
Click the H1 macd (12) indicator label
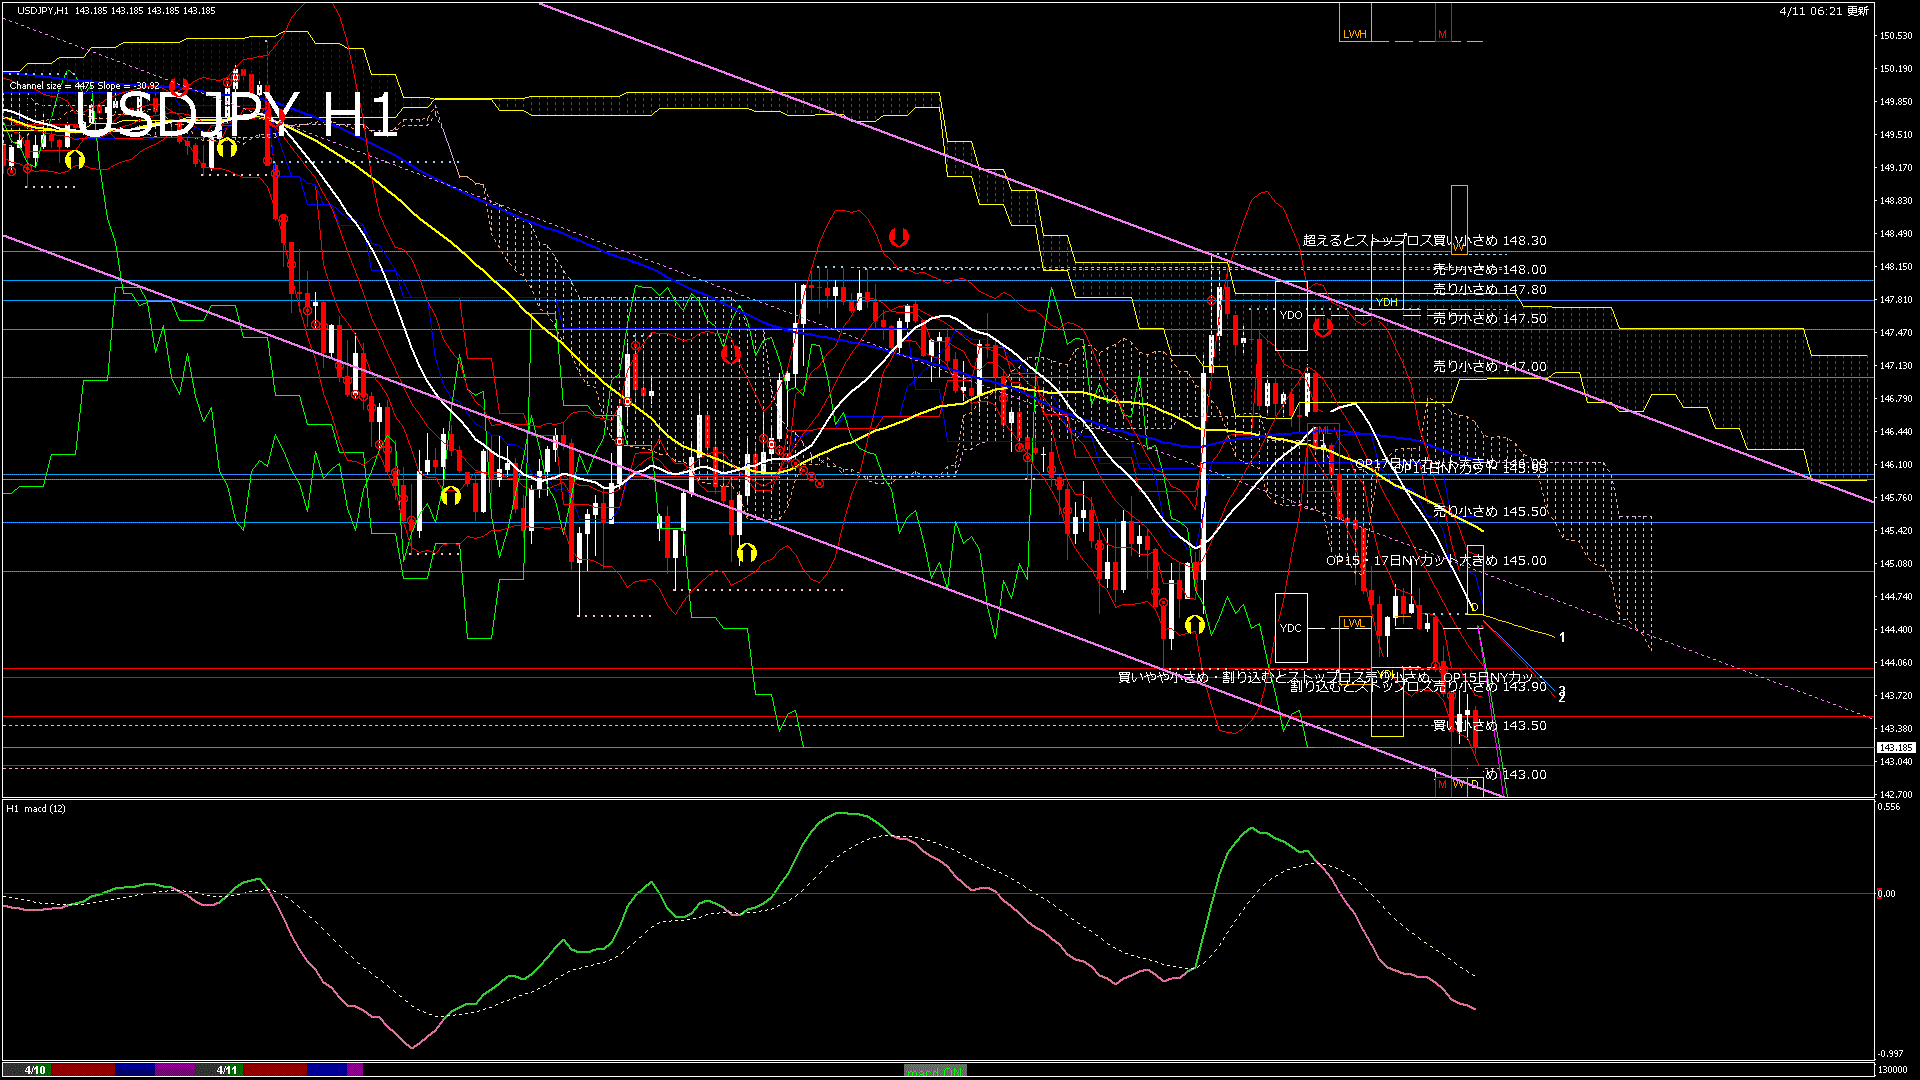tap(36, 808)
